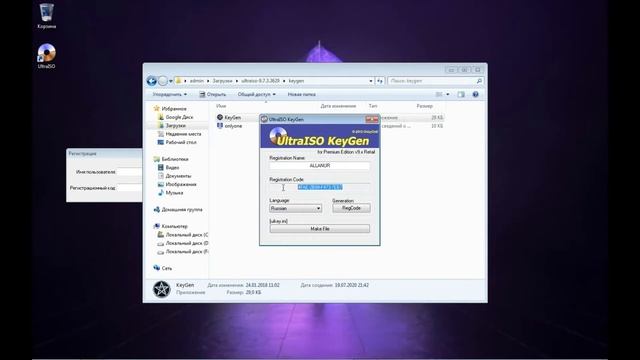Screen dimensions: 640x360
Task: Open the Language dropdown set to Russian
Action: (x=296, y=209)
